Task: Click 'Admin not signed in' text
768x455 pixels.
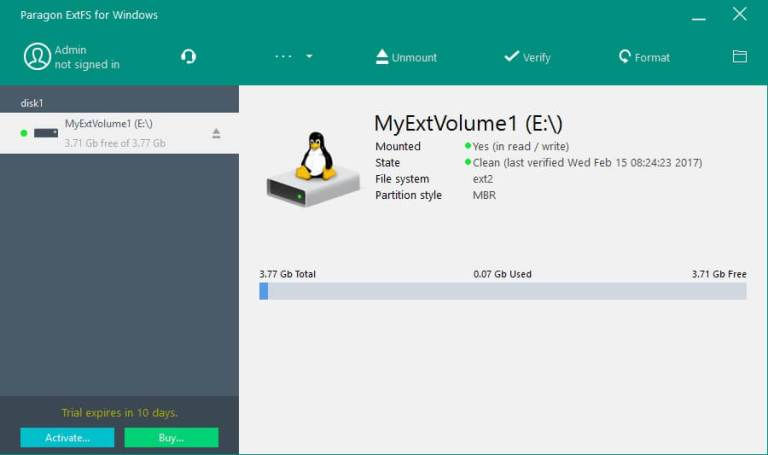Action: coord(87,57)
